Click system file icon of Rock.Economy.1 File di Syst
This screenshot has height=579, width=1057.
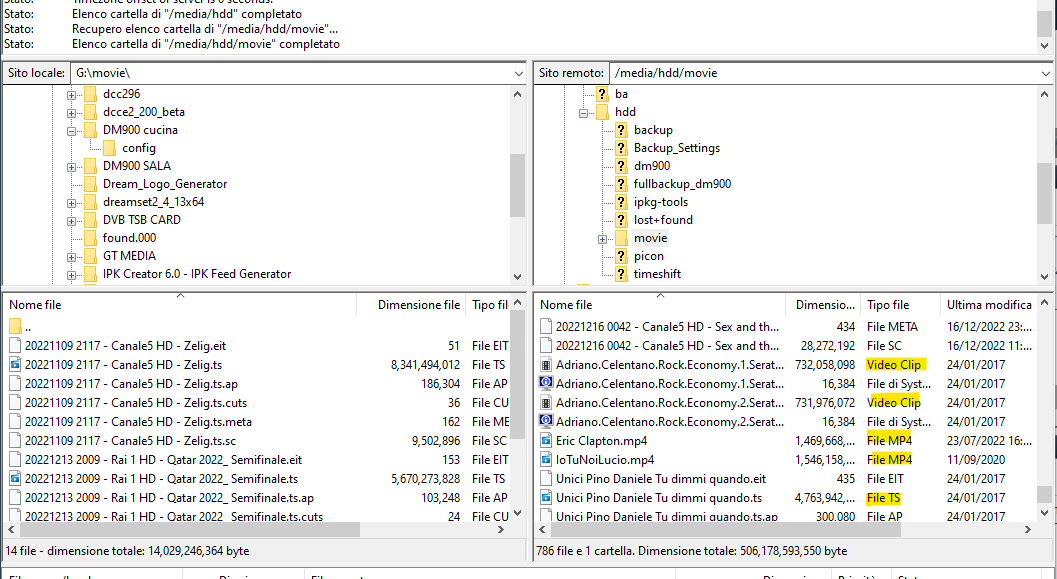pyautogui.click(x=547, y=384)
